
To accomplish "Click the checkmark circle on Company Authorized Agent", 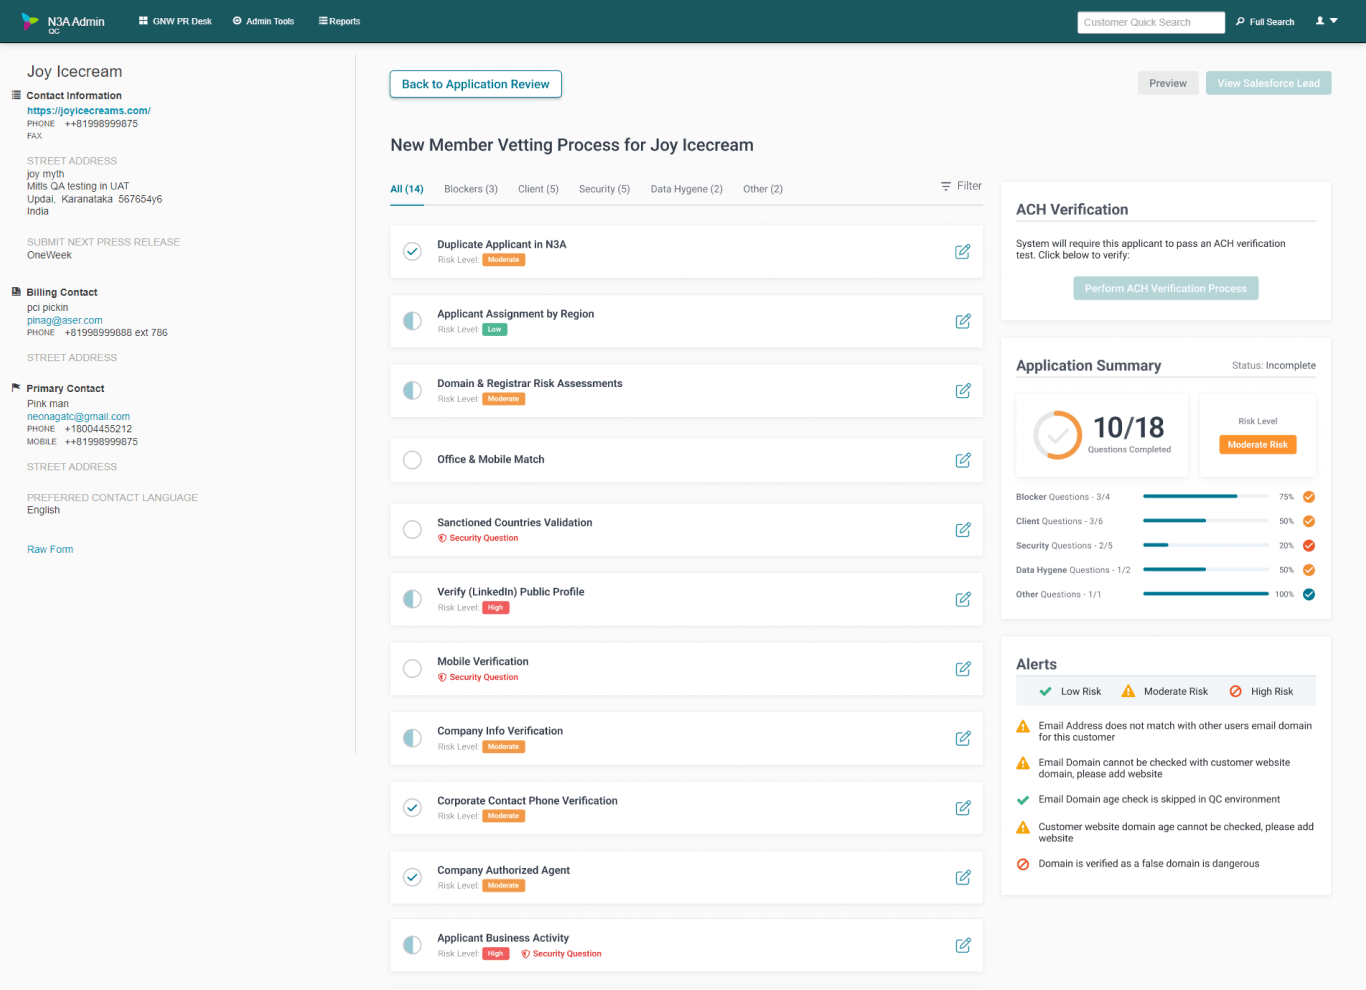I will click(x=412, y=877).
